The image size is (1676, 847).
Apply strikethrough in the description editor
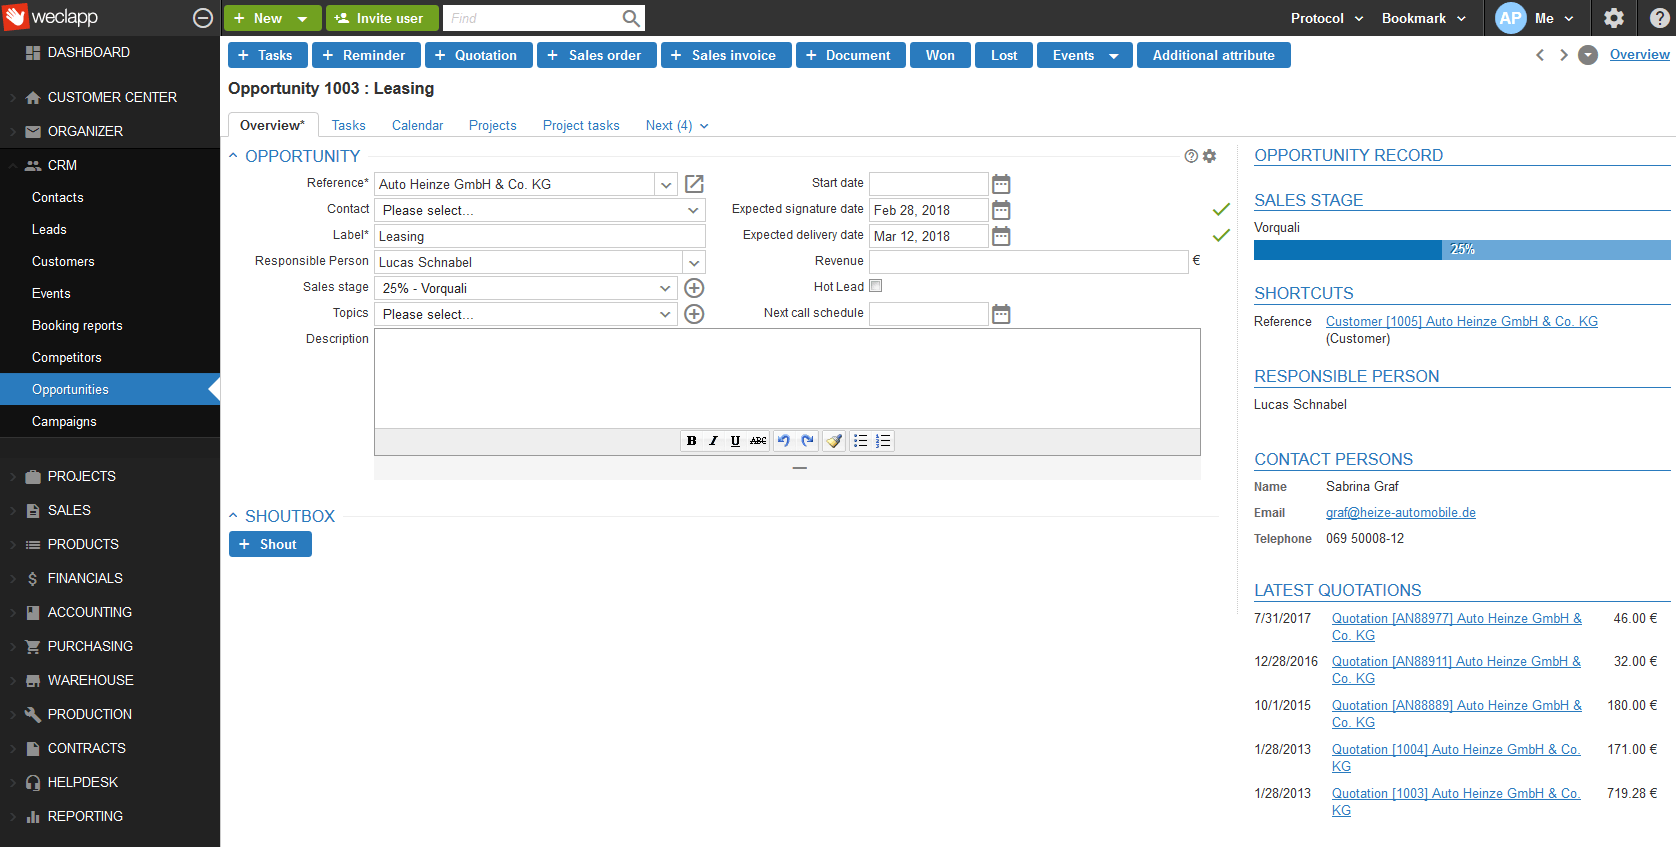758,441
